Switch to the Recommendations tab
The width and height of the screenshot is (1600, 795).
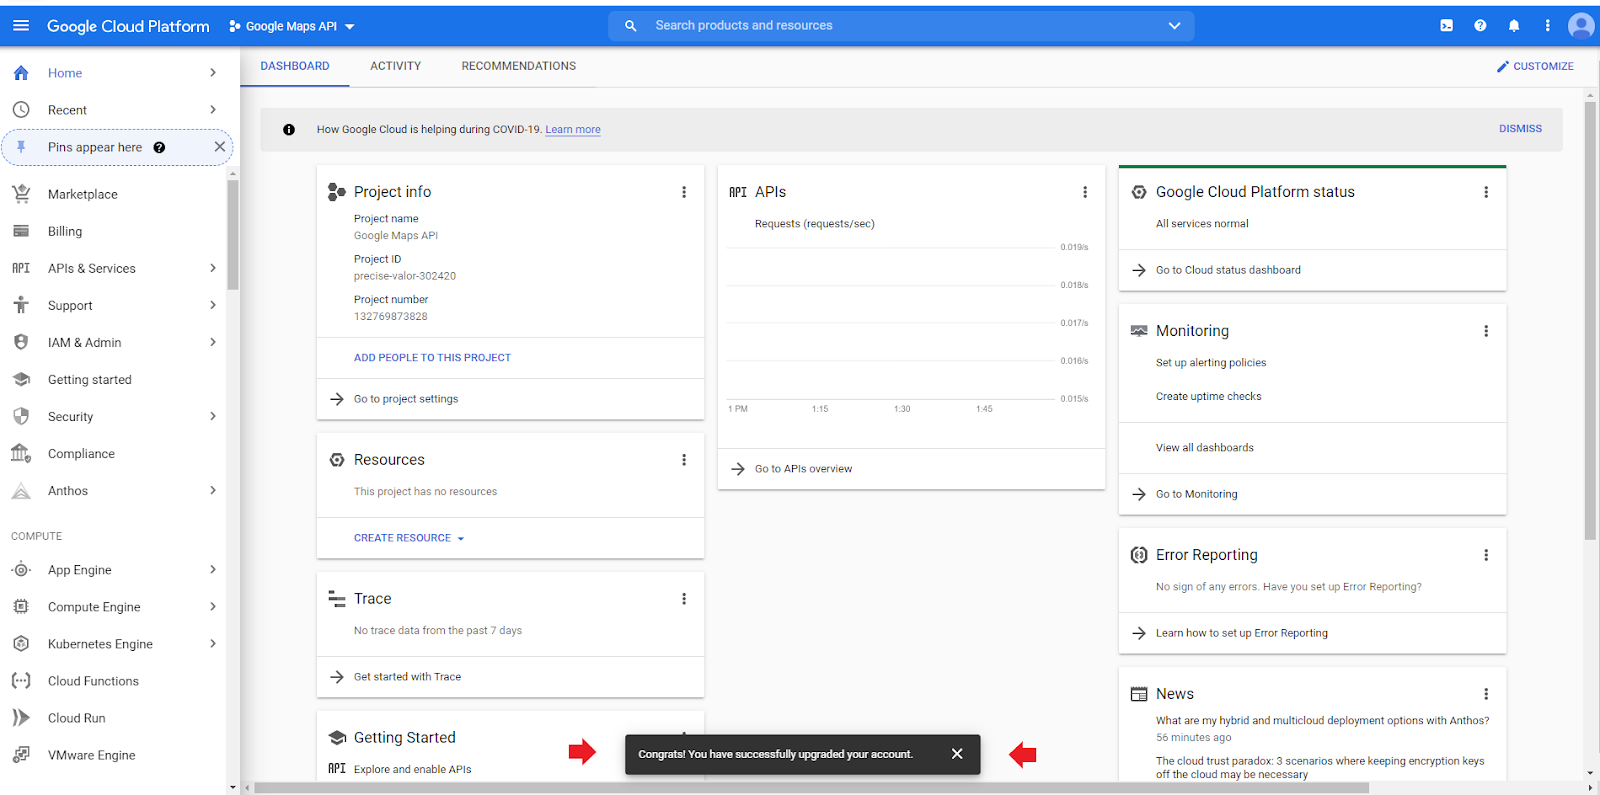(518, 66)
